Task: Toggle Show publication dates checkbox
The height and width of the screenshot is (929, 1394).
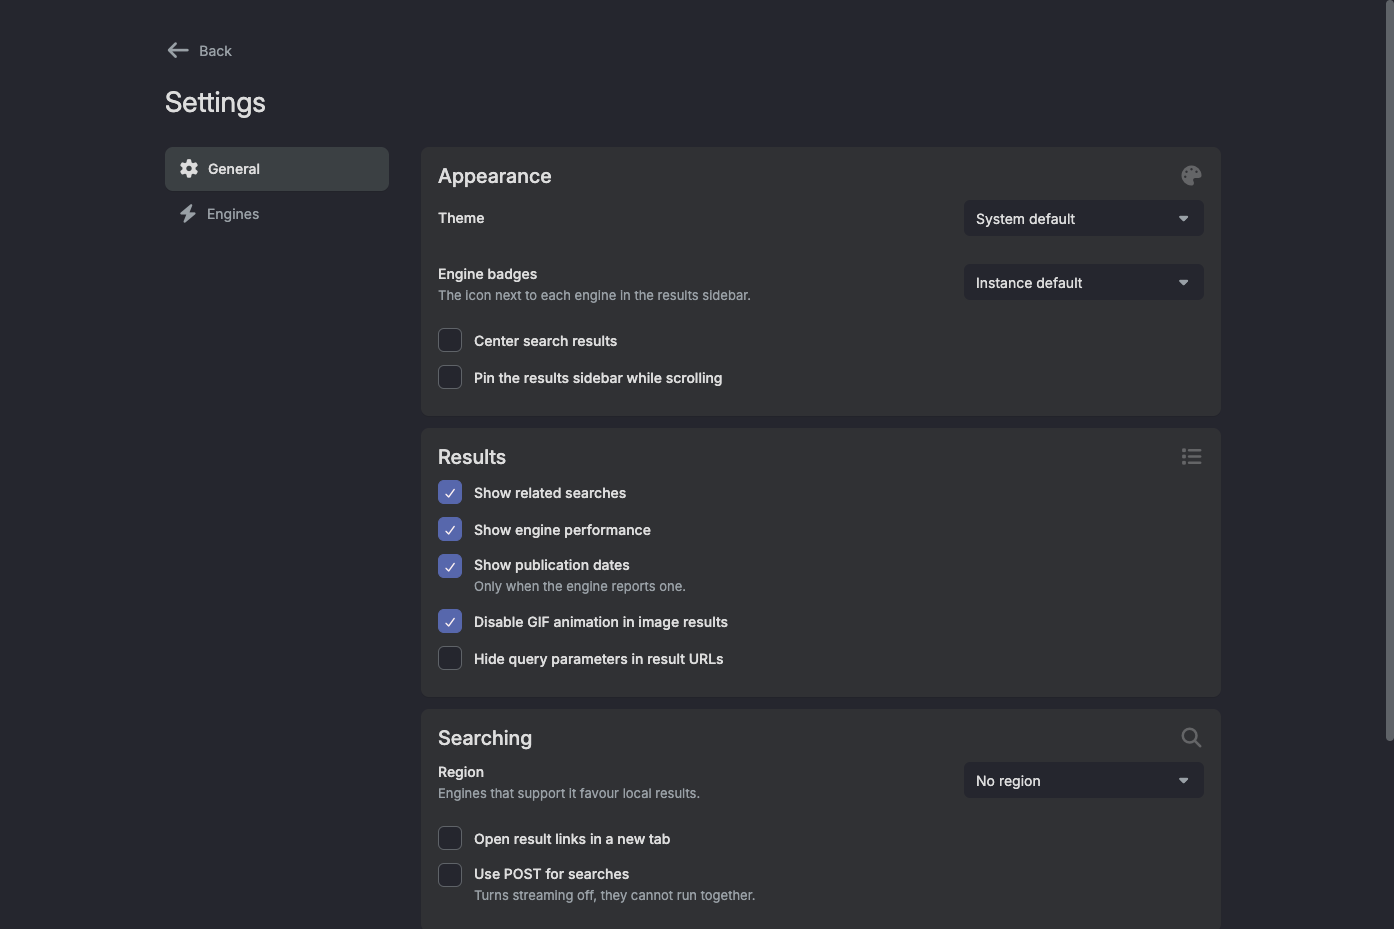Action: (x=450, y=567)
